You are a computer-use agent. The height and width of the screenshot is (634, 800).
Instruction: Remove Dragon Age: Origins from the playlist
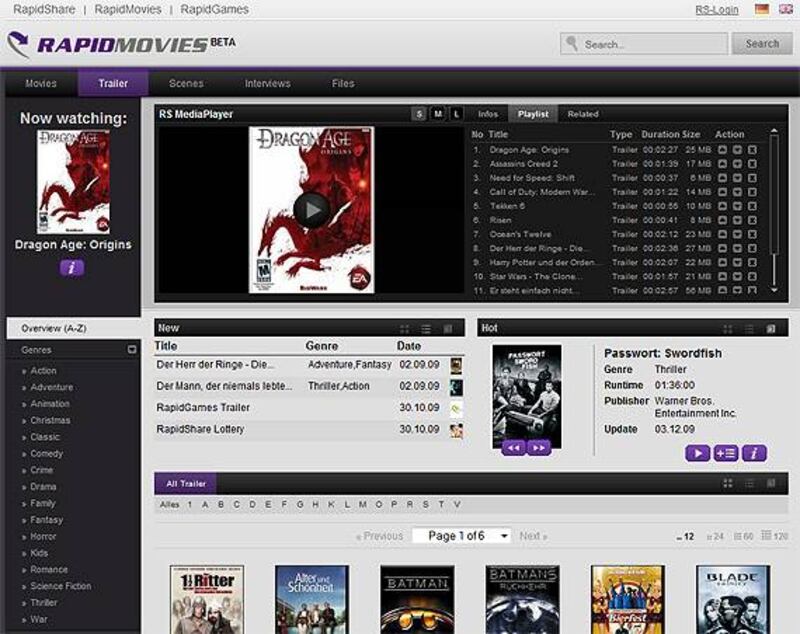click(752, 150)
